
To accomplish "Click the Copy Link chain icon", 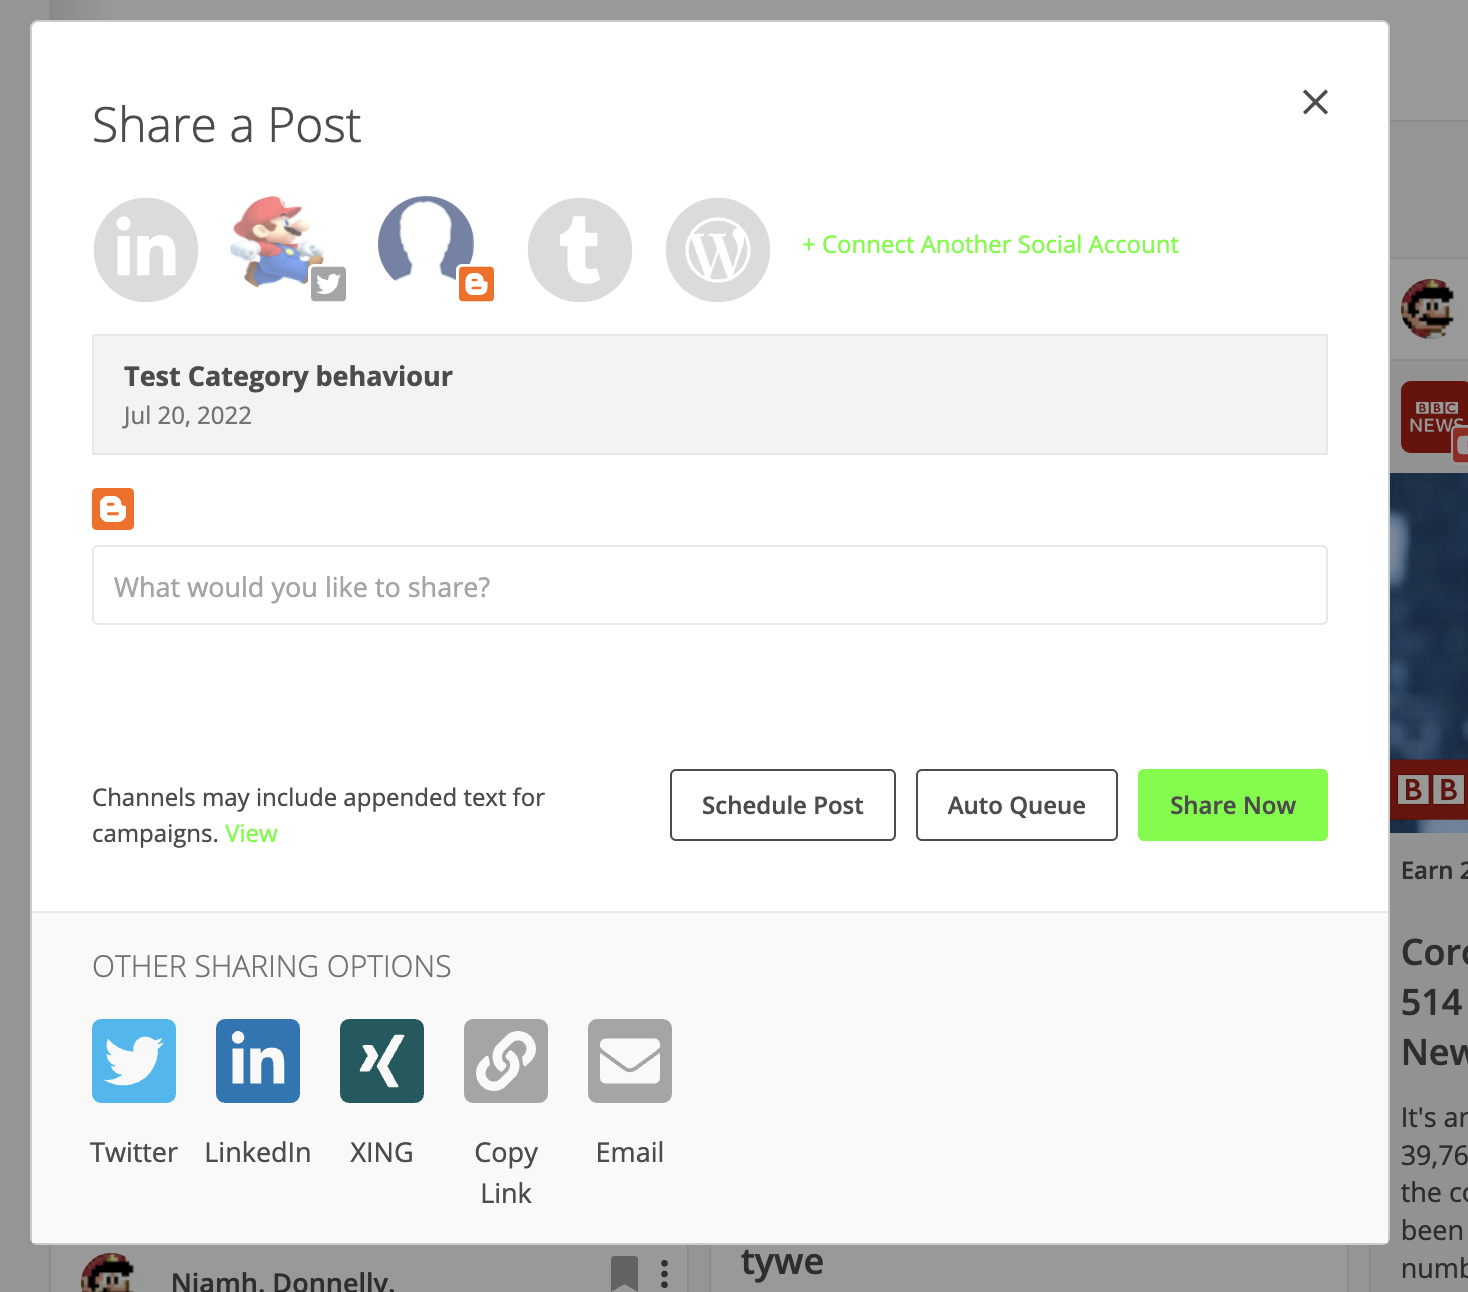I will [x=506, y=1061].
